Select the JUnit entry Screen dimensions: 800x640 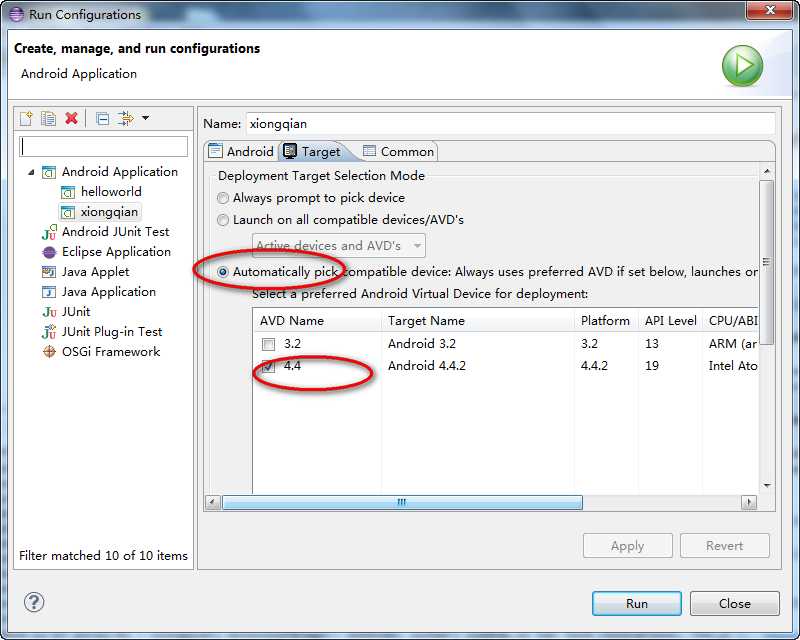tap(76, 311)
